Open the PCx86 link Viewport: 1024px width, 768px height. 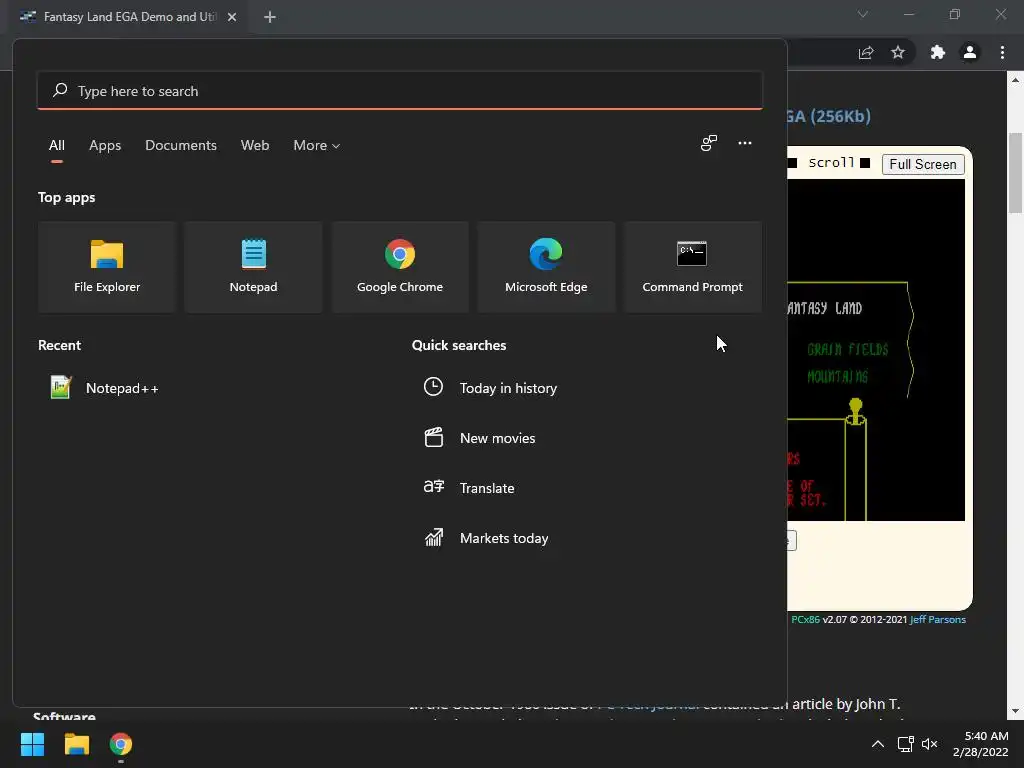point(805,619)
